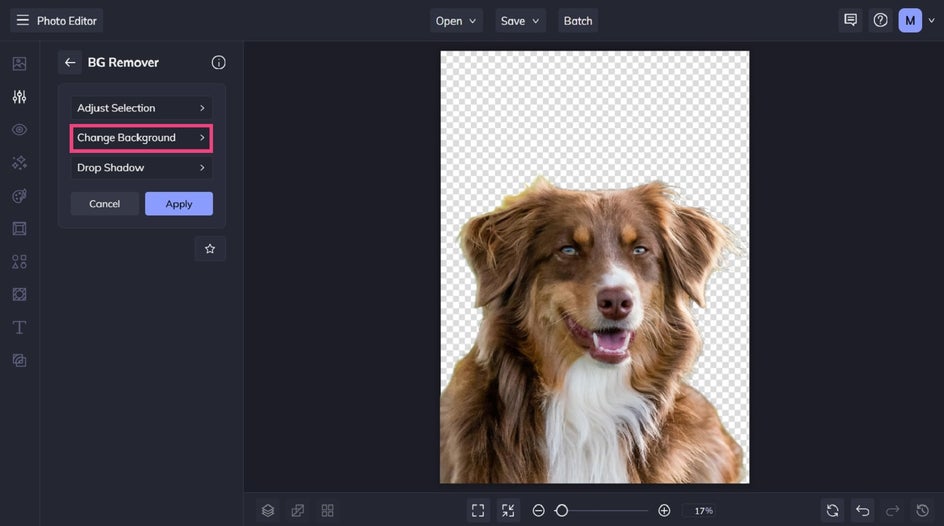Open the Overlays/Textures sidebar icon
944x526 pixels.
[19, 294]
